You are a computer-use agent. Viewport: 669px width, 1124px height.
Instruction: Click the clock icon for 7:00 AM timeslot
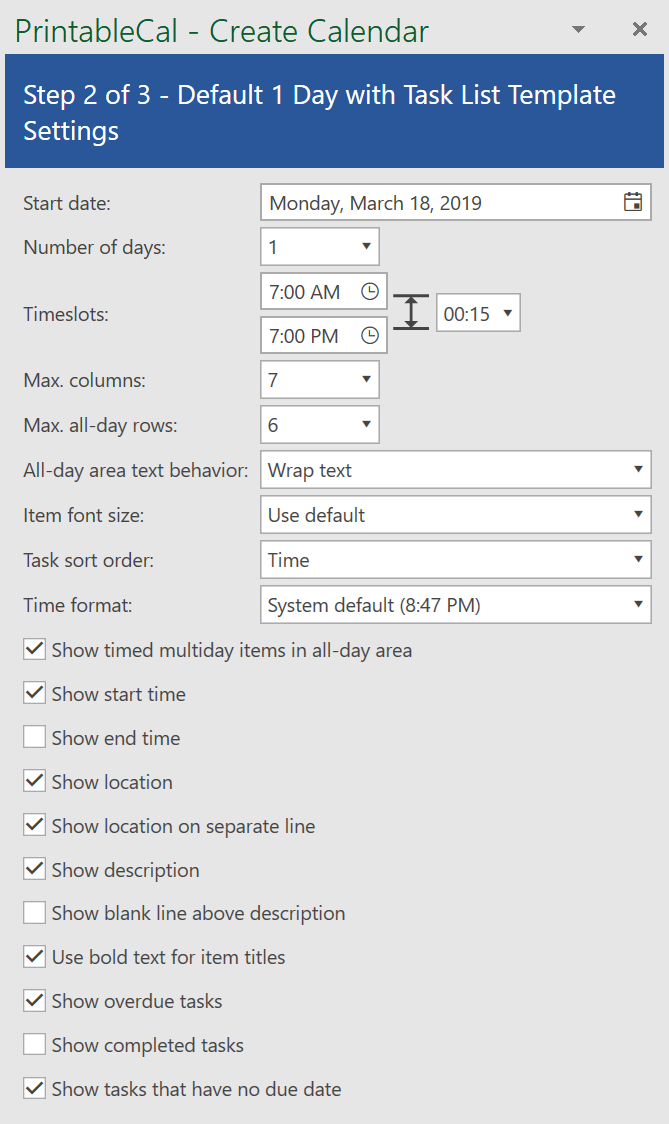click(369, 291)
